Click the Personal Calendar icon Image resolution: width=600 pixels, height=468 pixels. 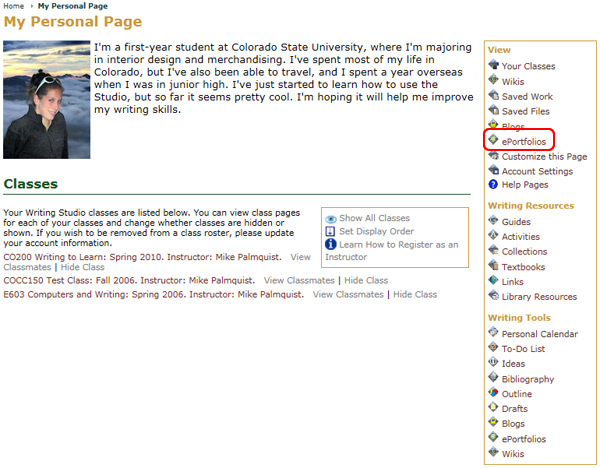point(494,332)
